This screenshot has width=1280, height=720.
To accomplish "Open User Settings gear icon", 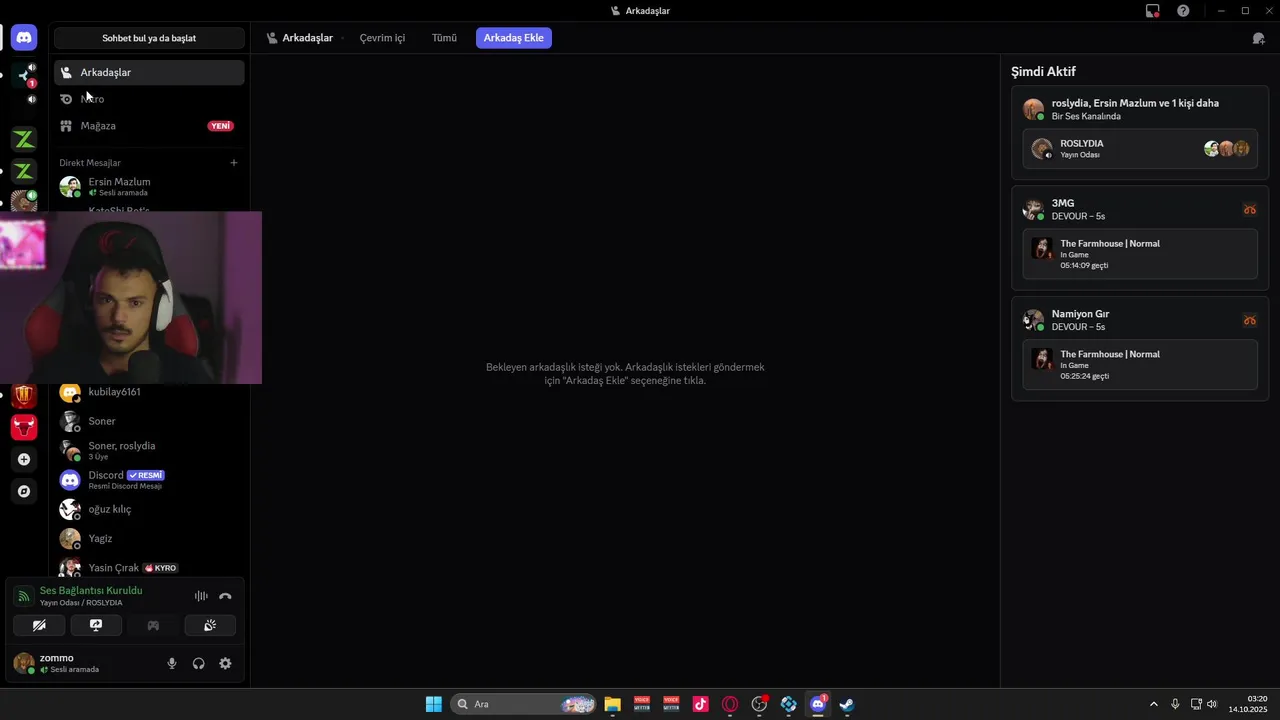I will pos(225,663).
